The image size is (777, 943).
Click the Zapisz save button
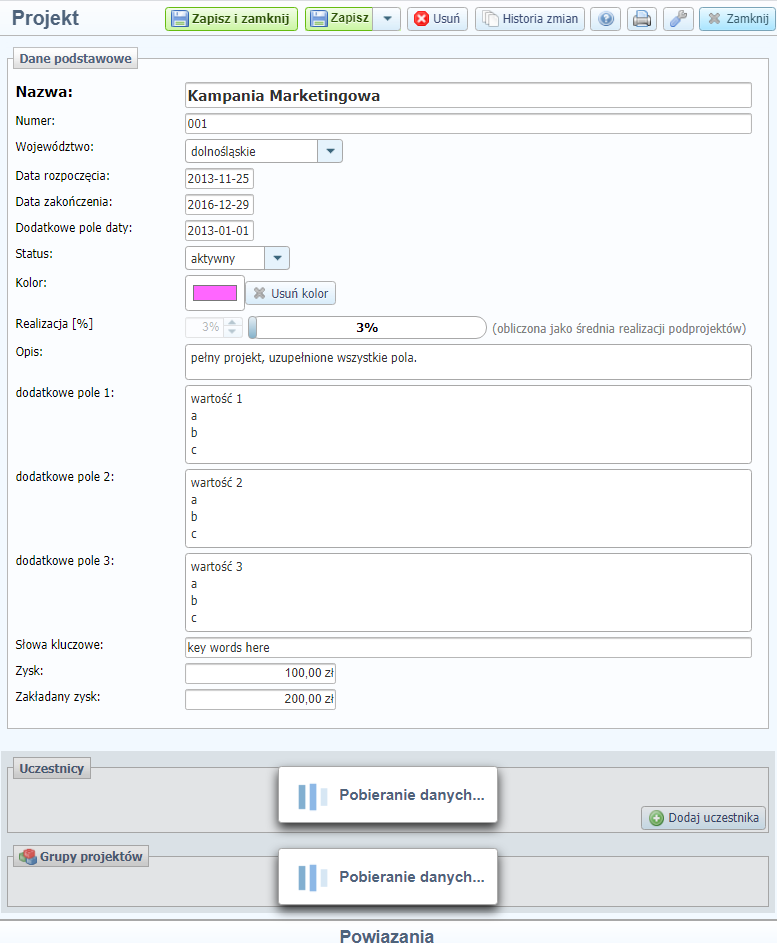340,19
